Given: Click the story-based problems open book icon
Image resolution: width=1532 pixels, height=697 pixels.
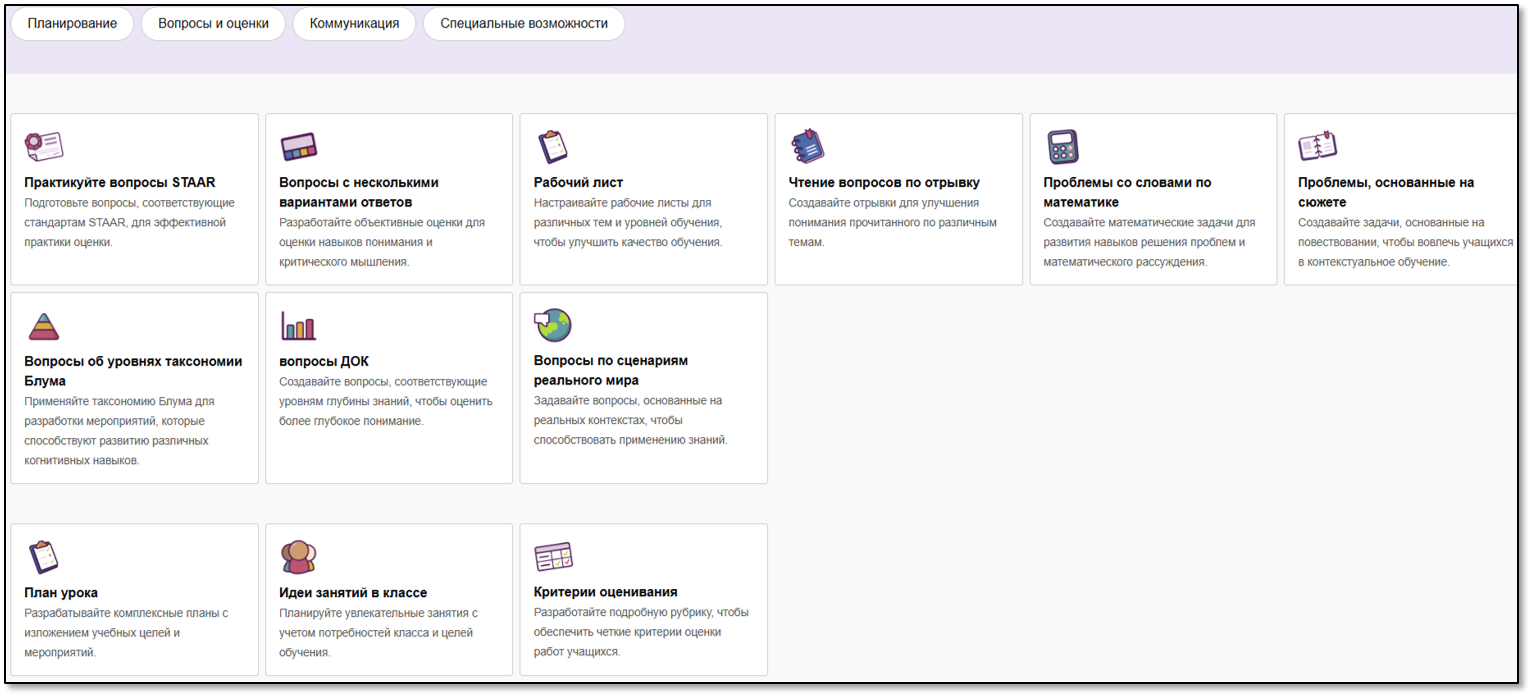Looking at the screenshot, I should tap(1318, 146).
